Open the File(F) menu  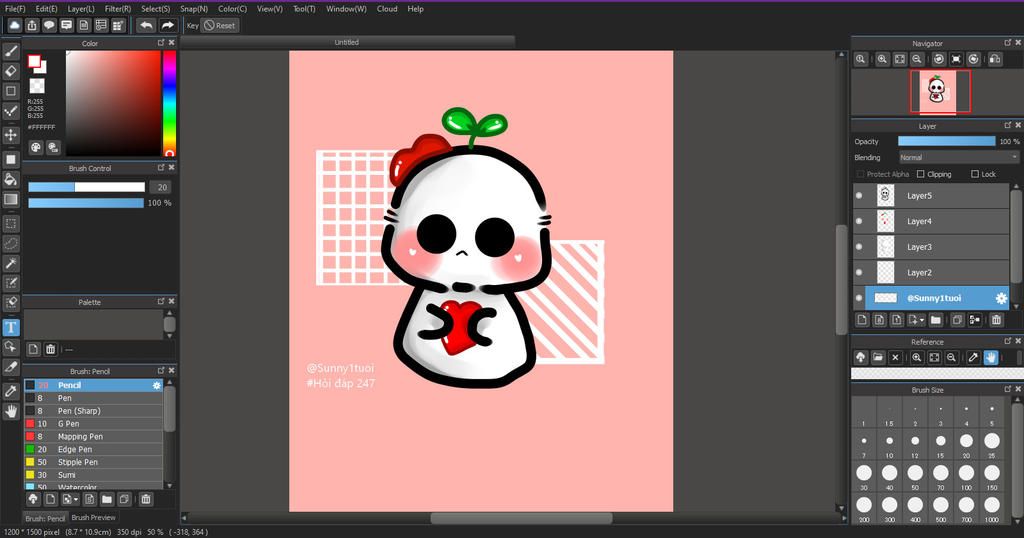tap(15, 9)
